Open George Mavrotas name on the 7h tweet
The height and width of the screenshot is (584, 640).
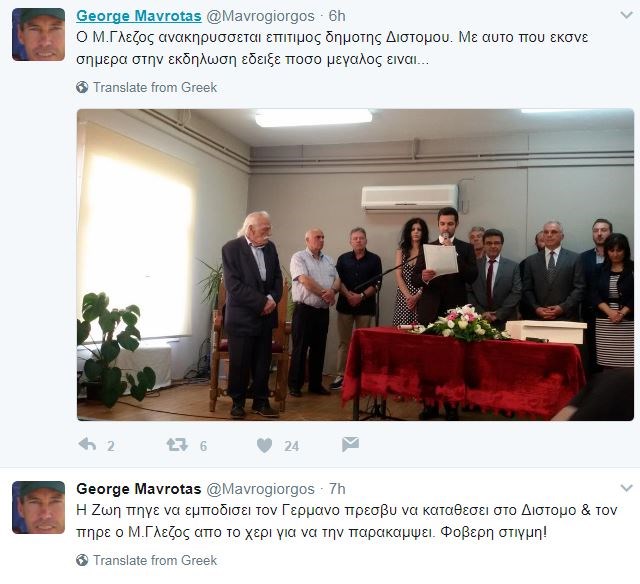click(x=139, y=489)
